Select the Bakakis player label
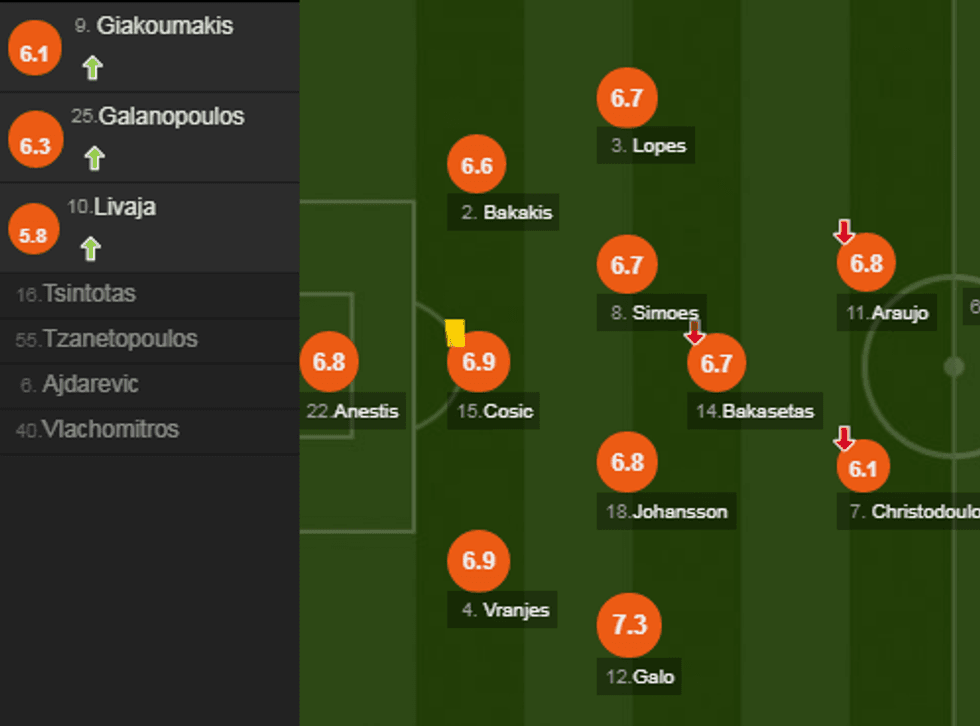980x726 pixels. coord(506,212)
